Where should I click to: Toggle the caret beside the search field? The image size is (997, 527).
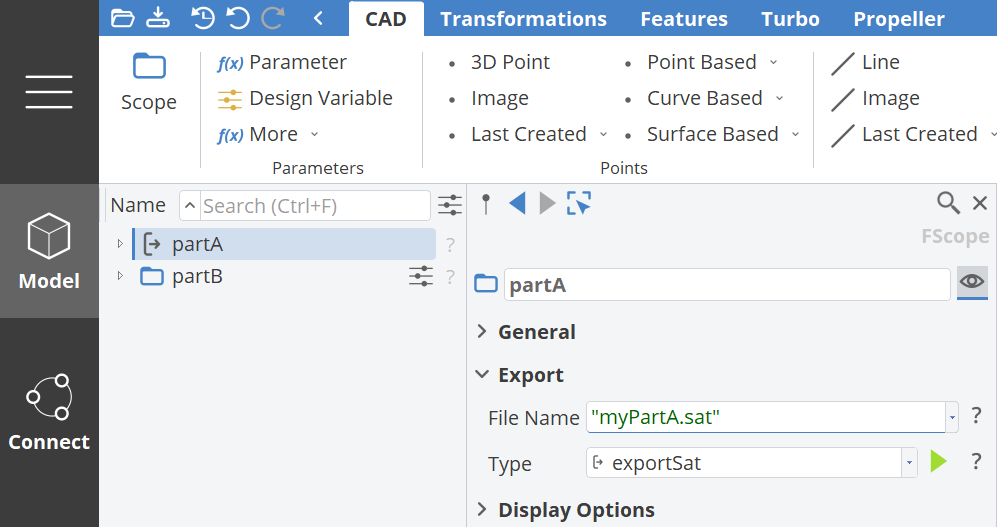tap(189, 206)
